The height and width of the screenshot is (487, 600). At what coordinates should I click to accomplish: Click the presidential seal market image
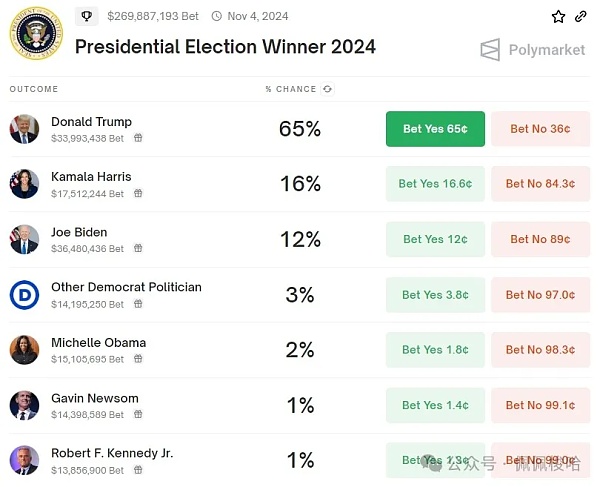pos(36,33)
